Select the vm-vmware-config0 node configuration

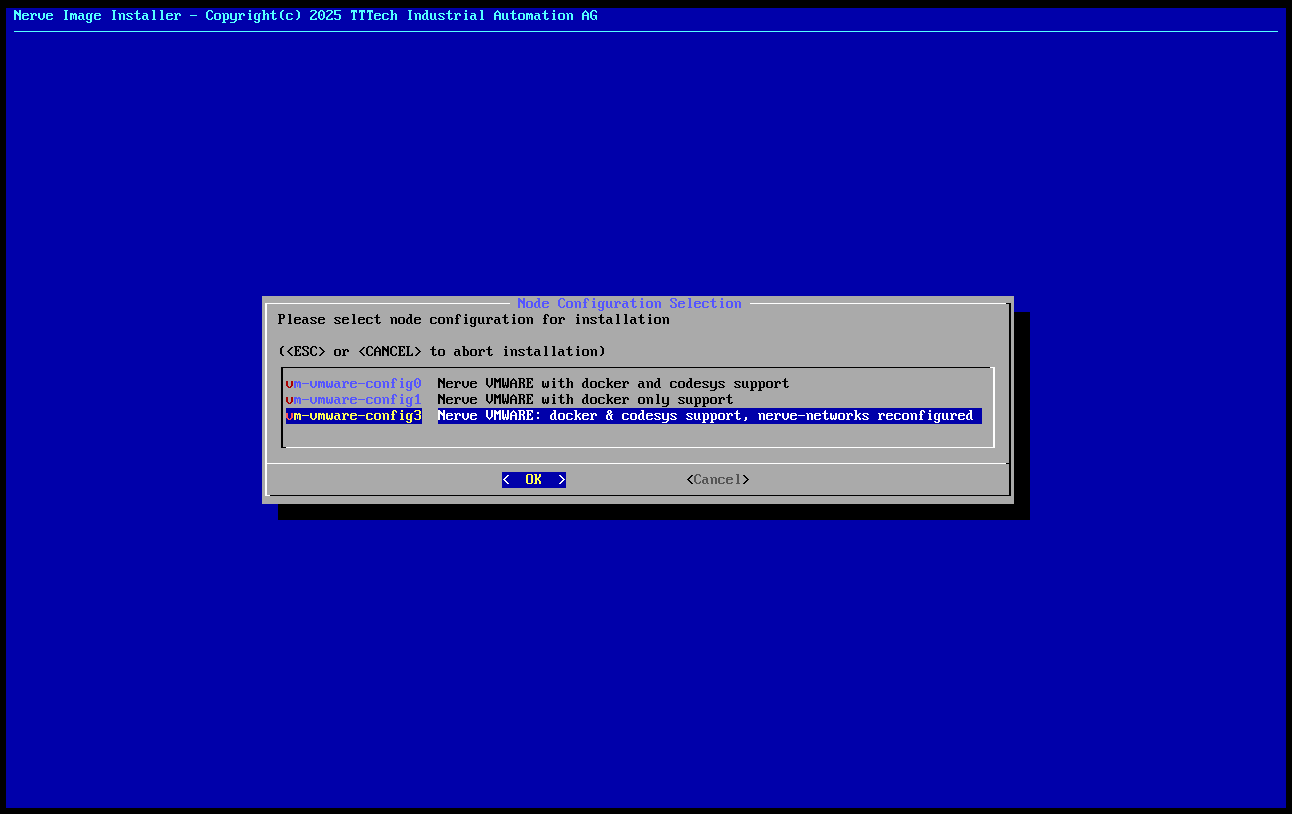point(353,383)
